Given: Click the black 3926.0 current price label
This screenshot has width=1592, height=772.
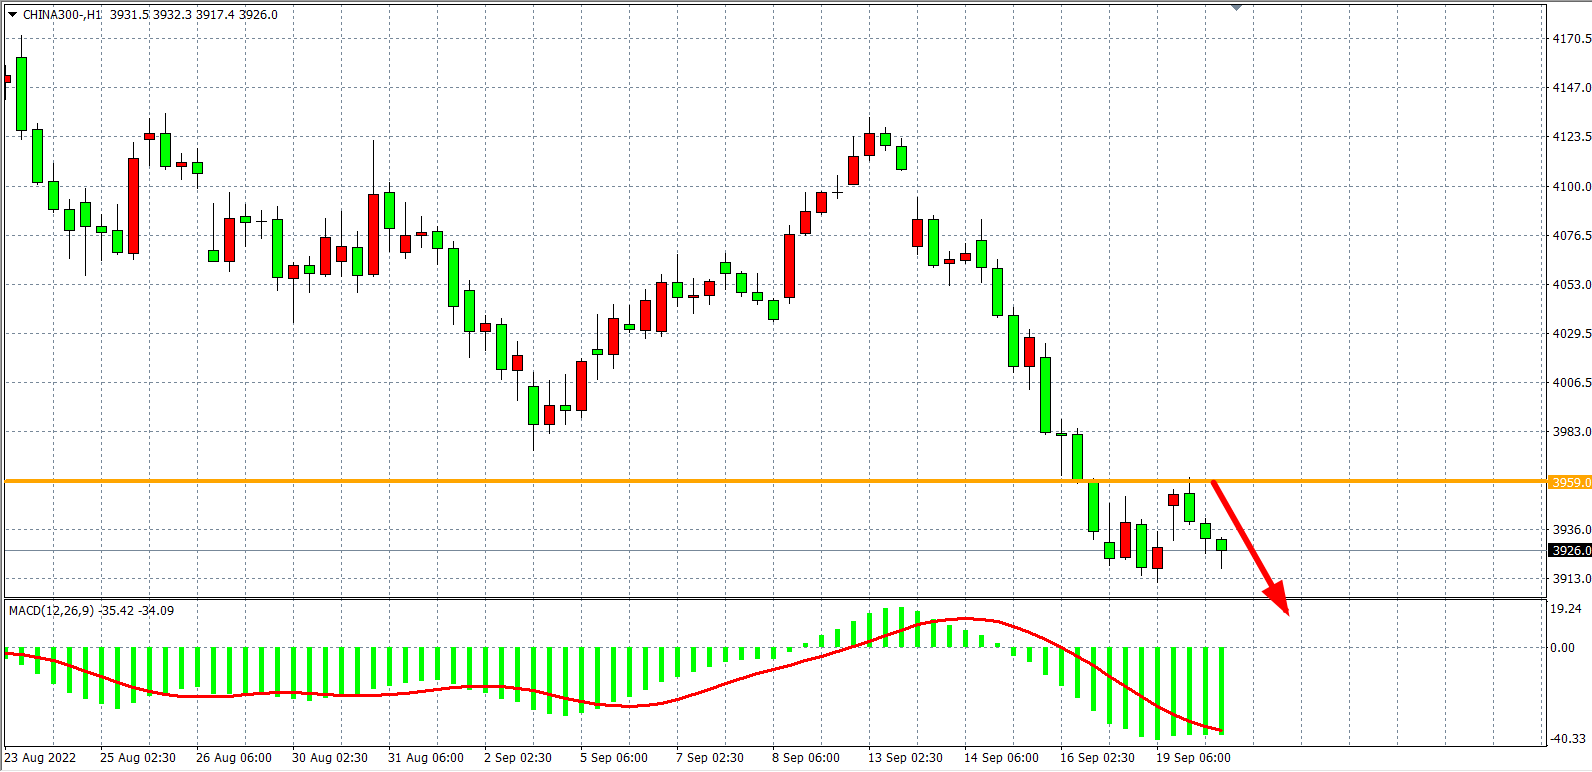Looking at the screenshot, I should click(x=1569, y=551).
